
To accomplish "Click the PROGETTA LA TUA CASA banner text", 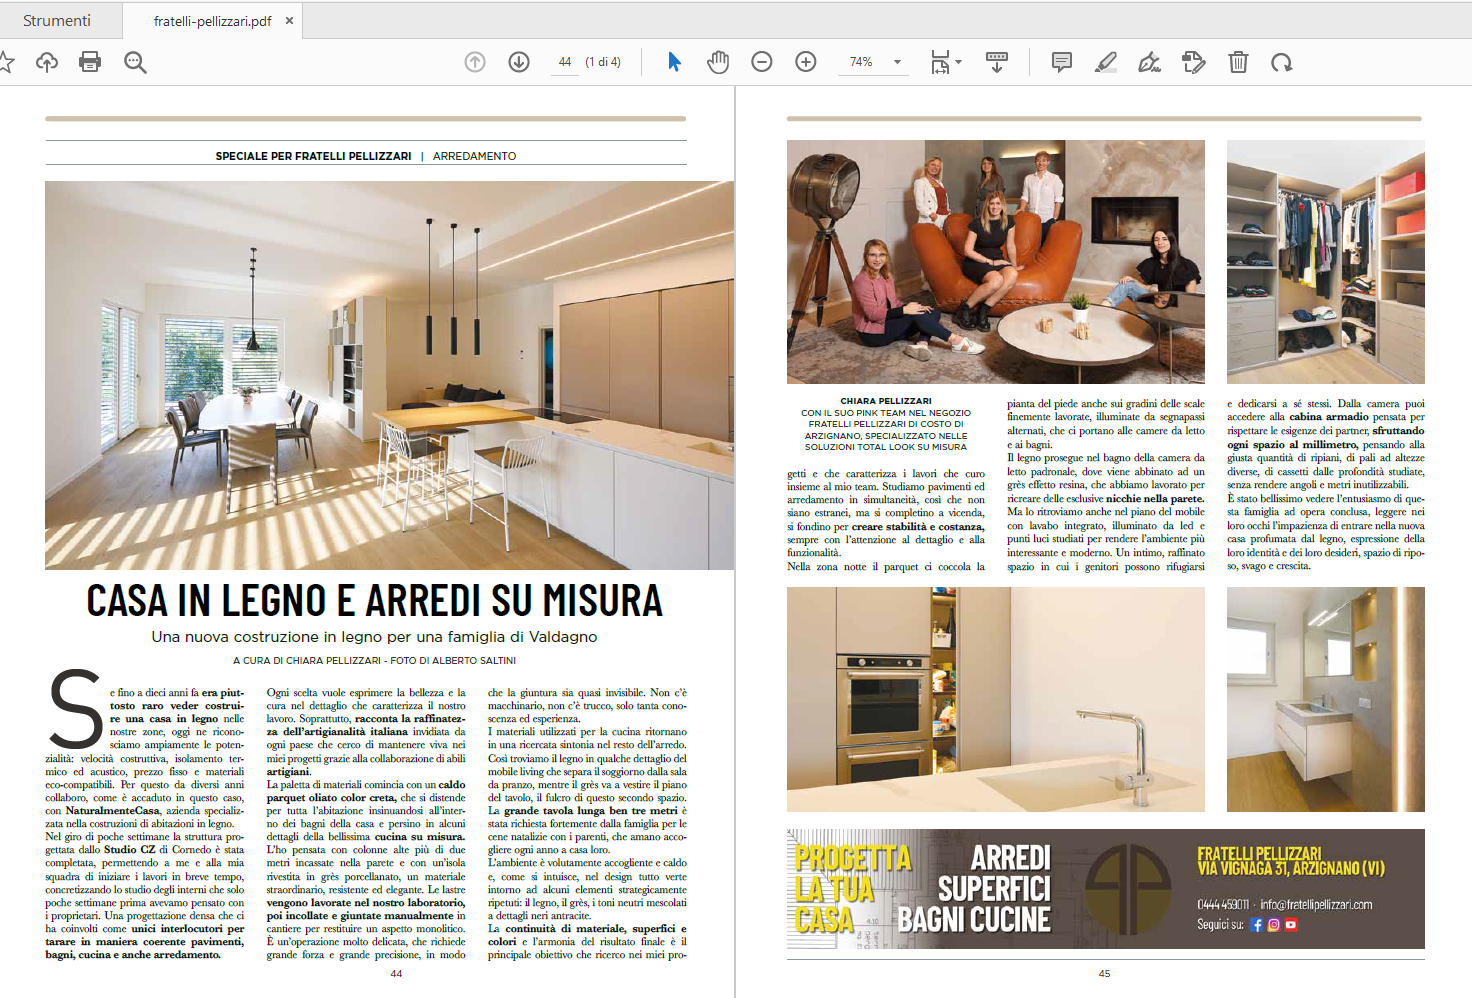I will (x=853, y=889).
